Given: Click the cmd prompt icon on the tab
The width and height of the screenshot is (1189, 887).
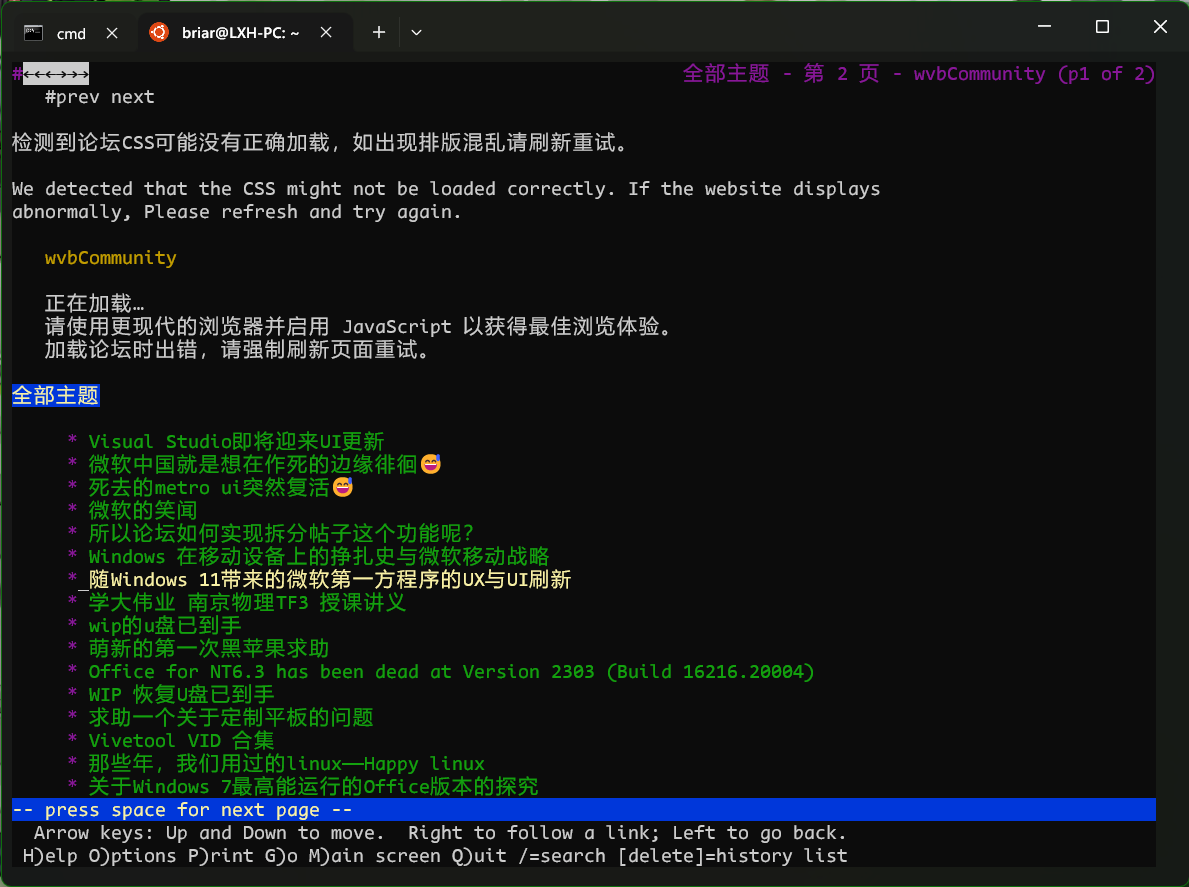Looking at the screenshot, I should tap(33, 33).
